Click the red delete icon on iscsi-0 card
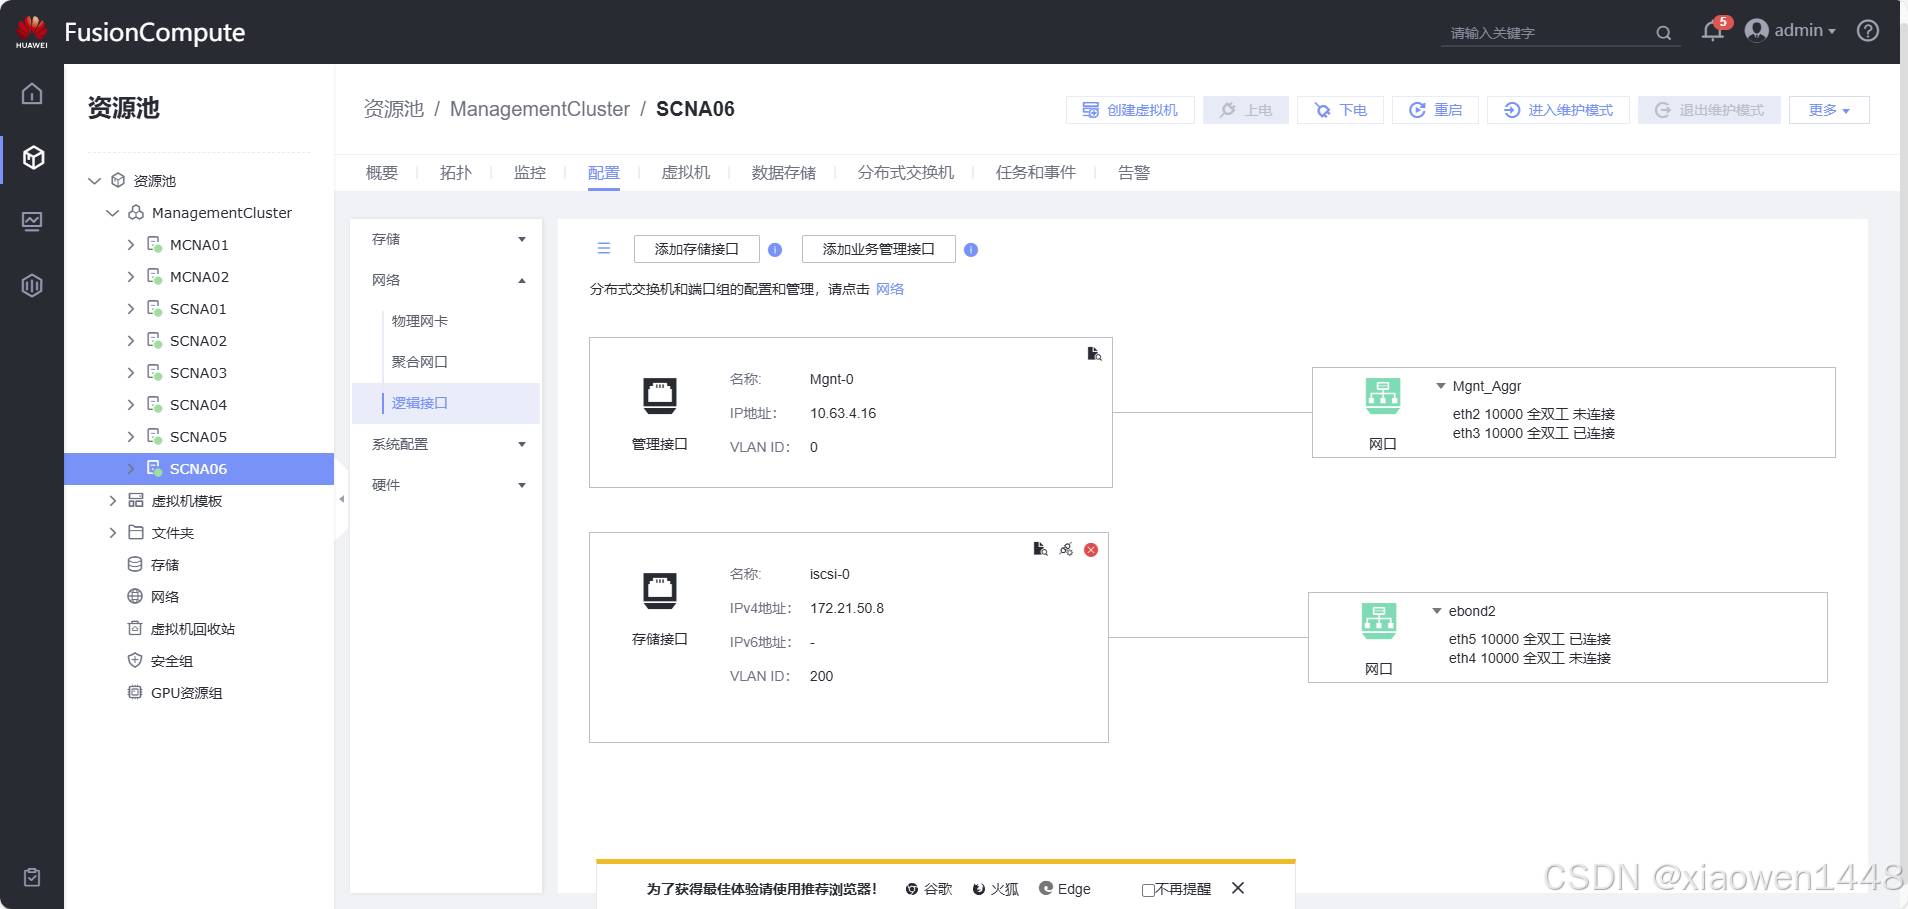The width and height of the screenshot is (1908, 909). 1091,550
